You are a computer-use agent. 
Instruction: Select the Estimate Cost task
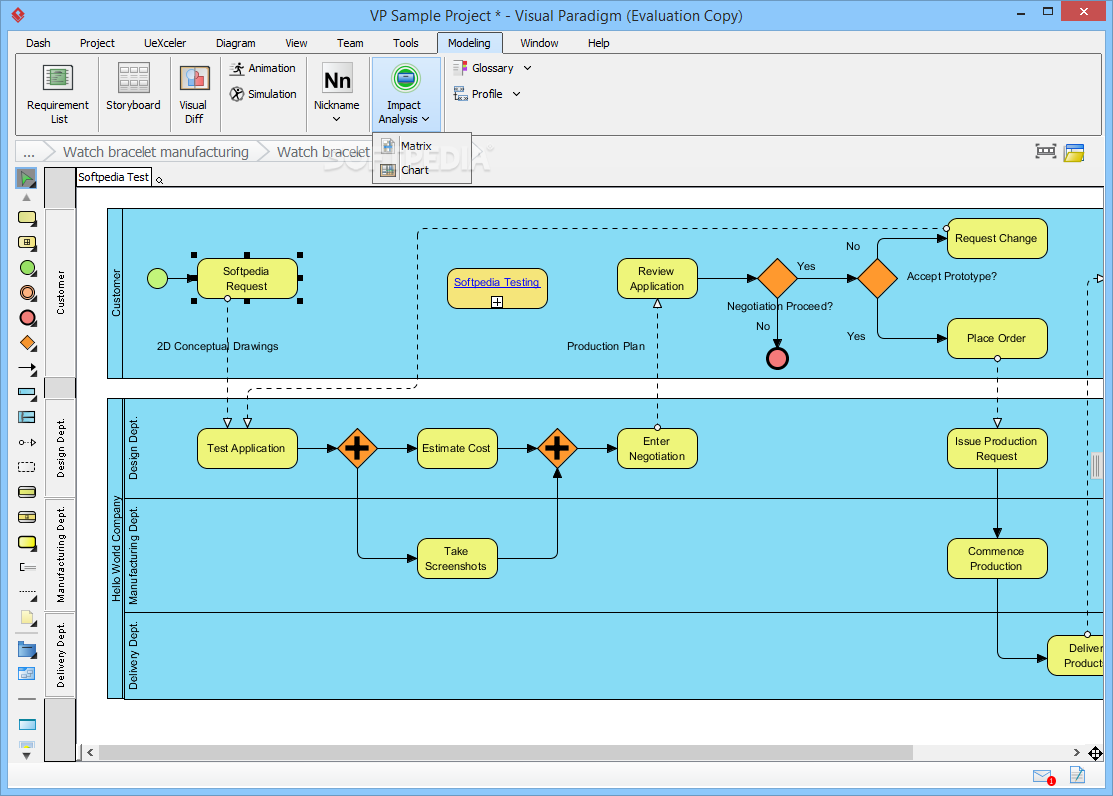tap(456, 448)
